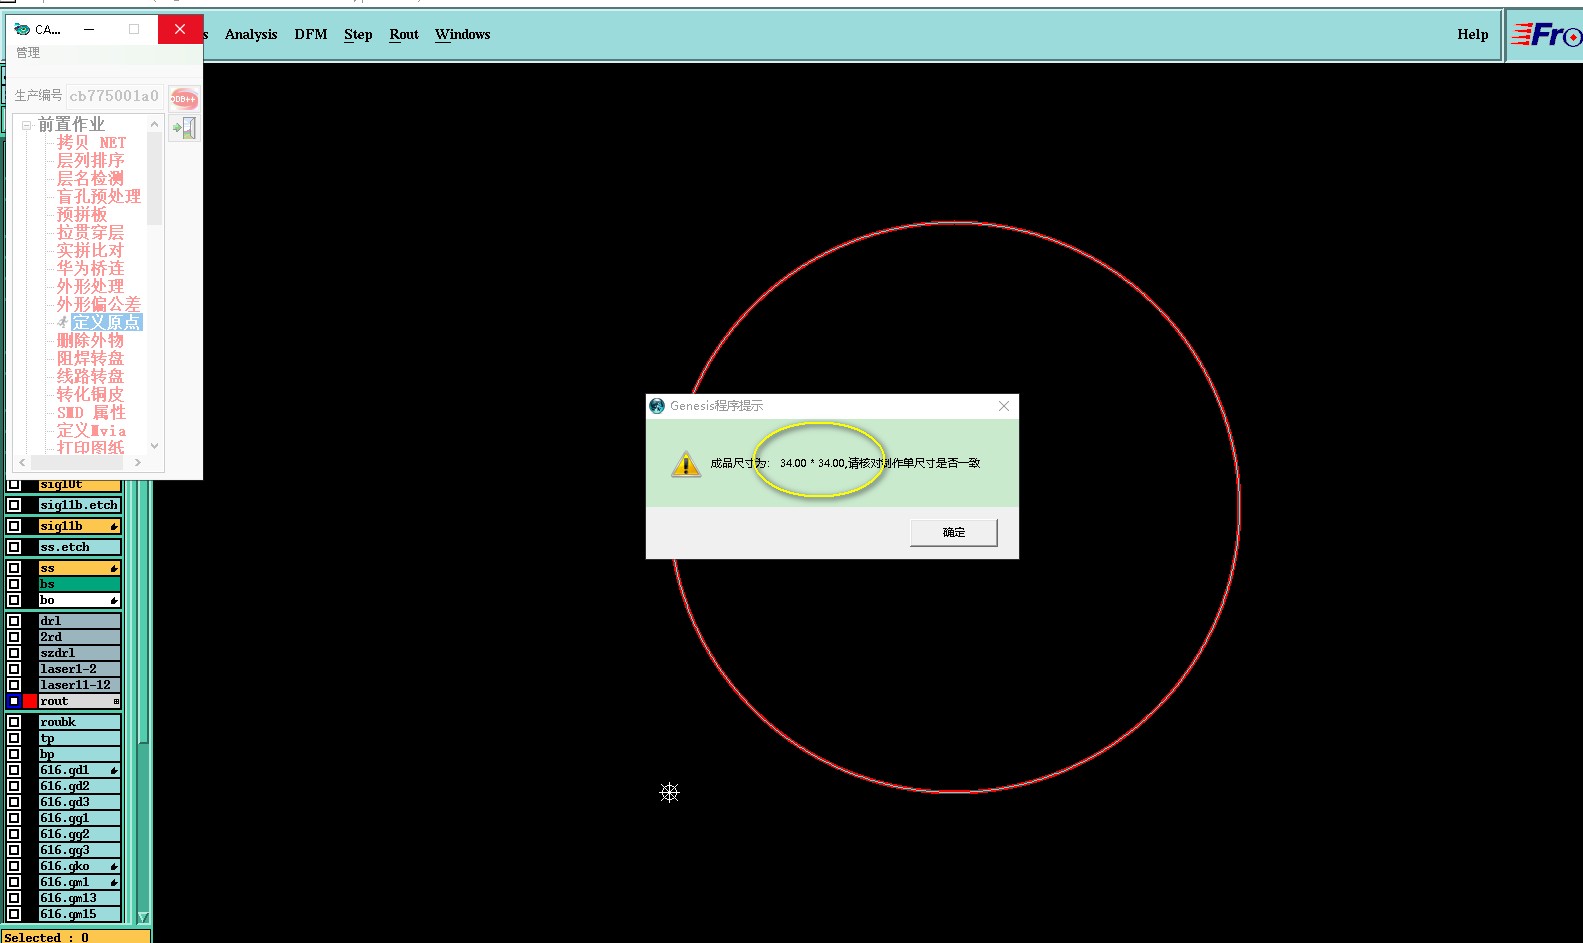Click the hand marker icon on the sig11b layer
Image resolution: width=1583 pixels, height=943 pixels.
[x=114, y=527]
